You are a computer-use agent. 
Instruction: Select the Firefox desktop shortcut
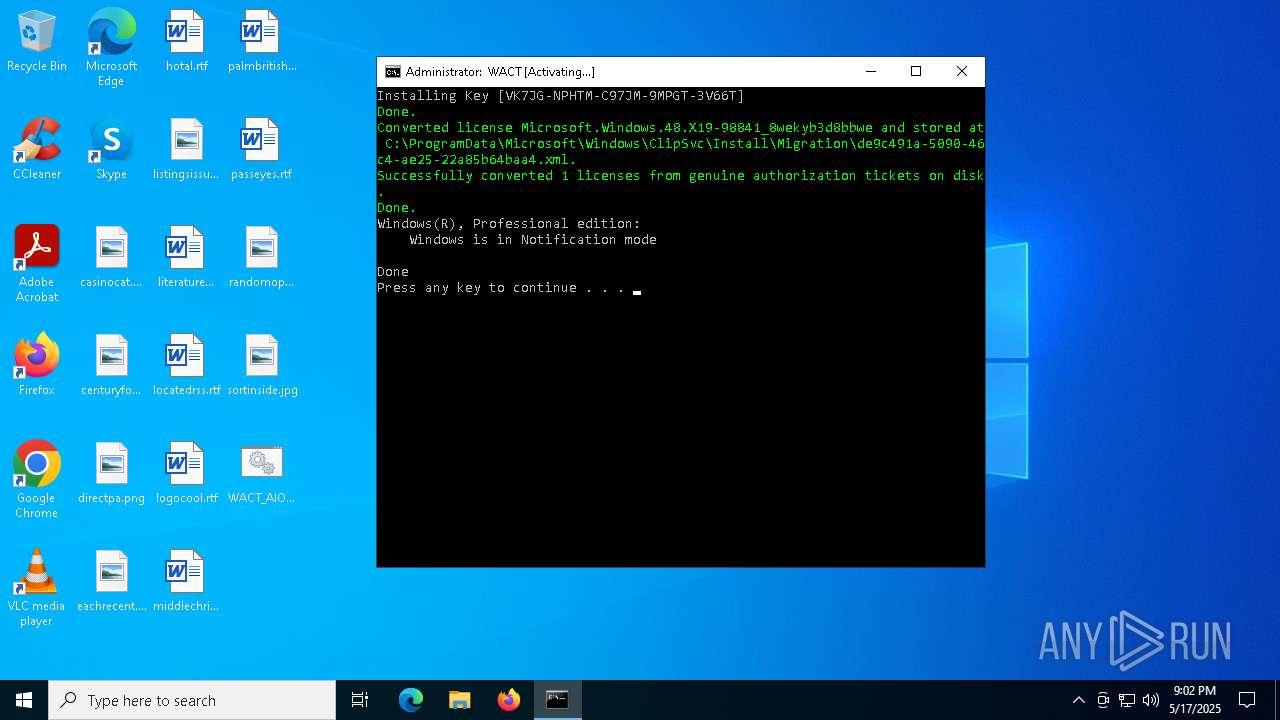(37, 365)
